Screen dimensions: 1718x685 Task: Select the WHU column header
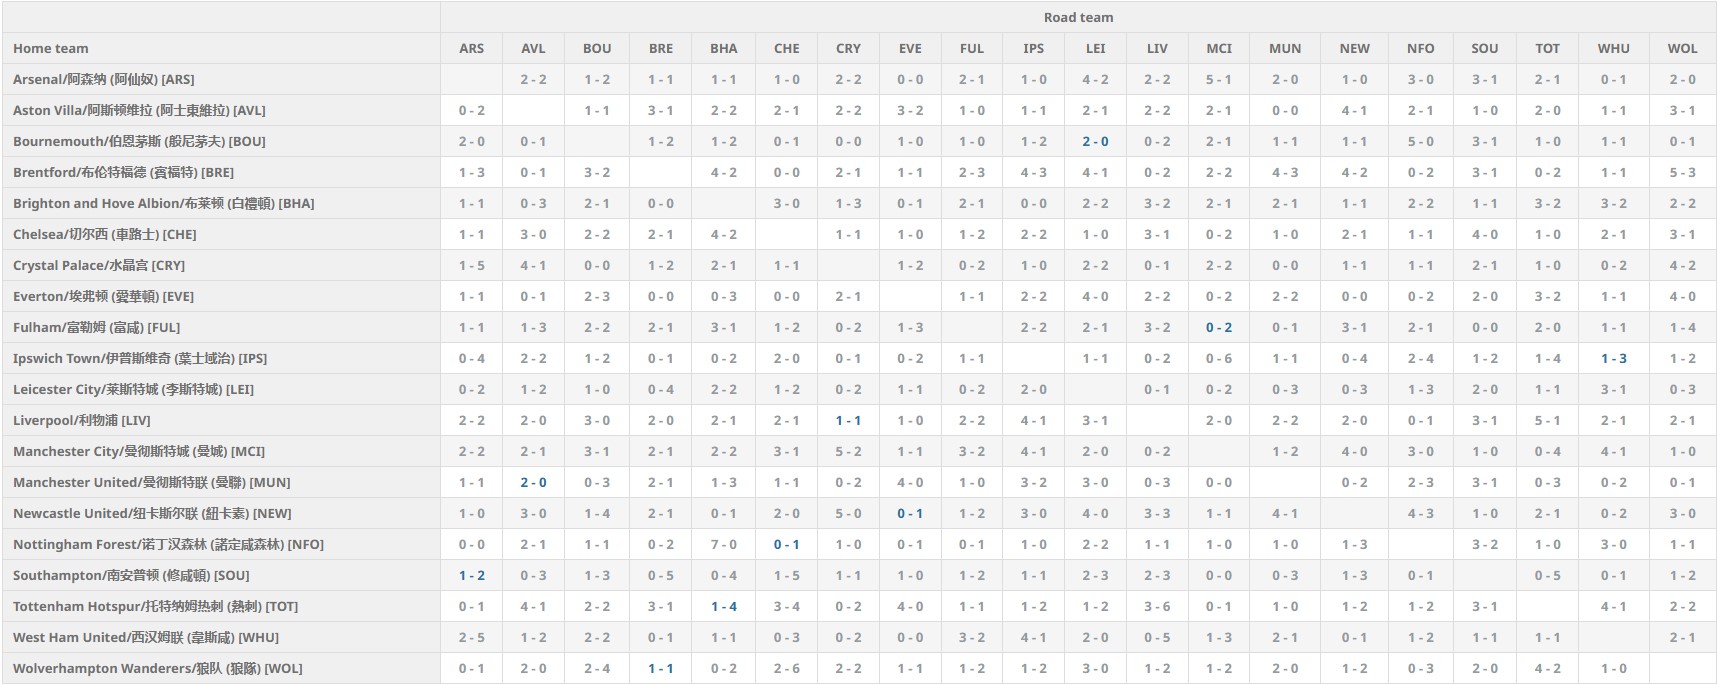(x=1613, y=48)
